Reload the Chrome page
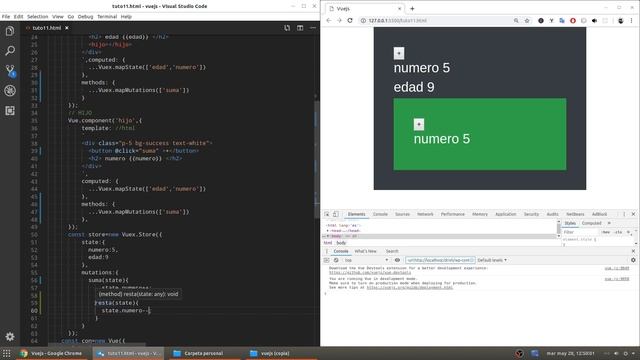 click(350, 20)
